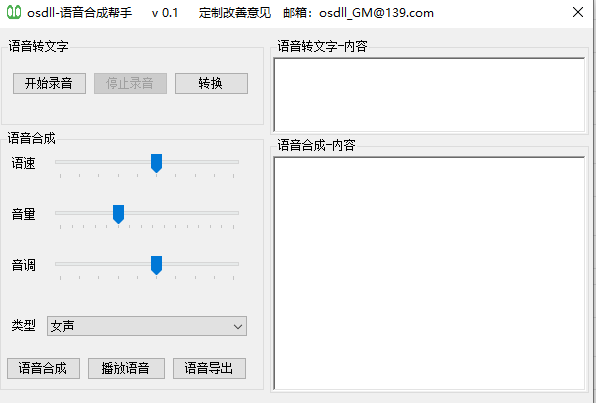
Task: Click the green osdll app icon
Action: [x=14, y=13]
